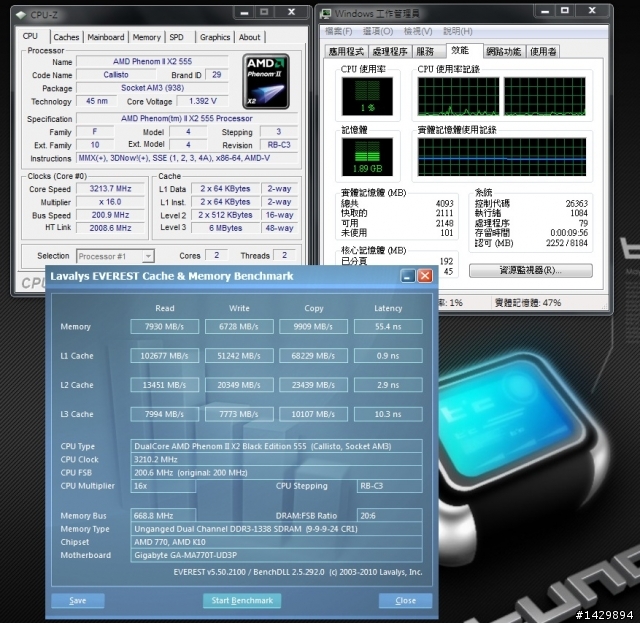Screen dimensions: 640x623
Task: Click the Multiplier x 16.0 value
Action: pos(111,202)
